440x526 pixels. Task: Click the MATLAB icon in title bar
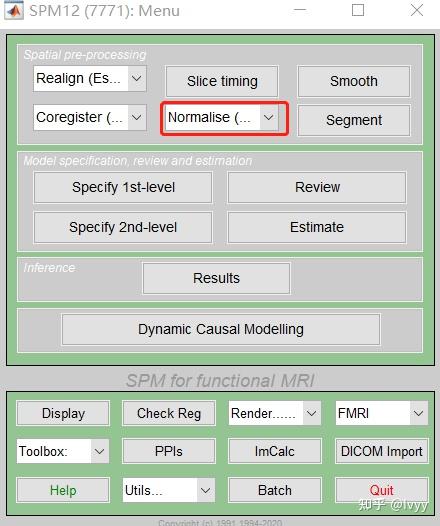tap(14, 10)
